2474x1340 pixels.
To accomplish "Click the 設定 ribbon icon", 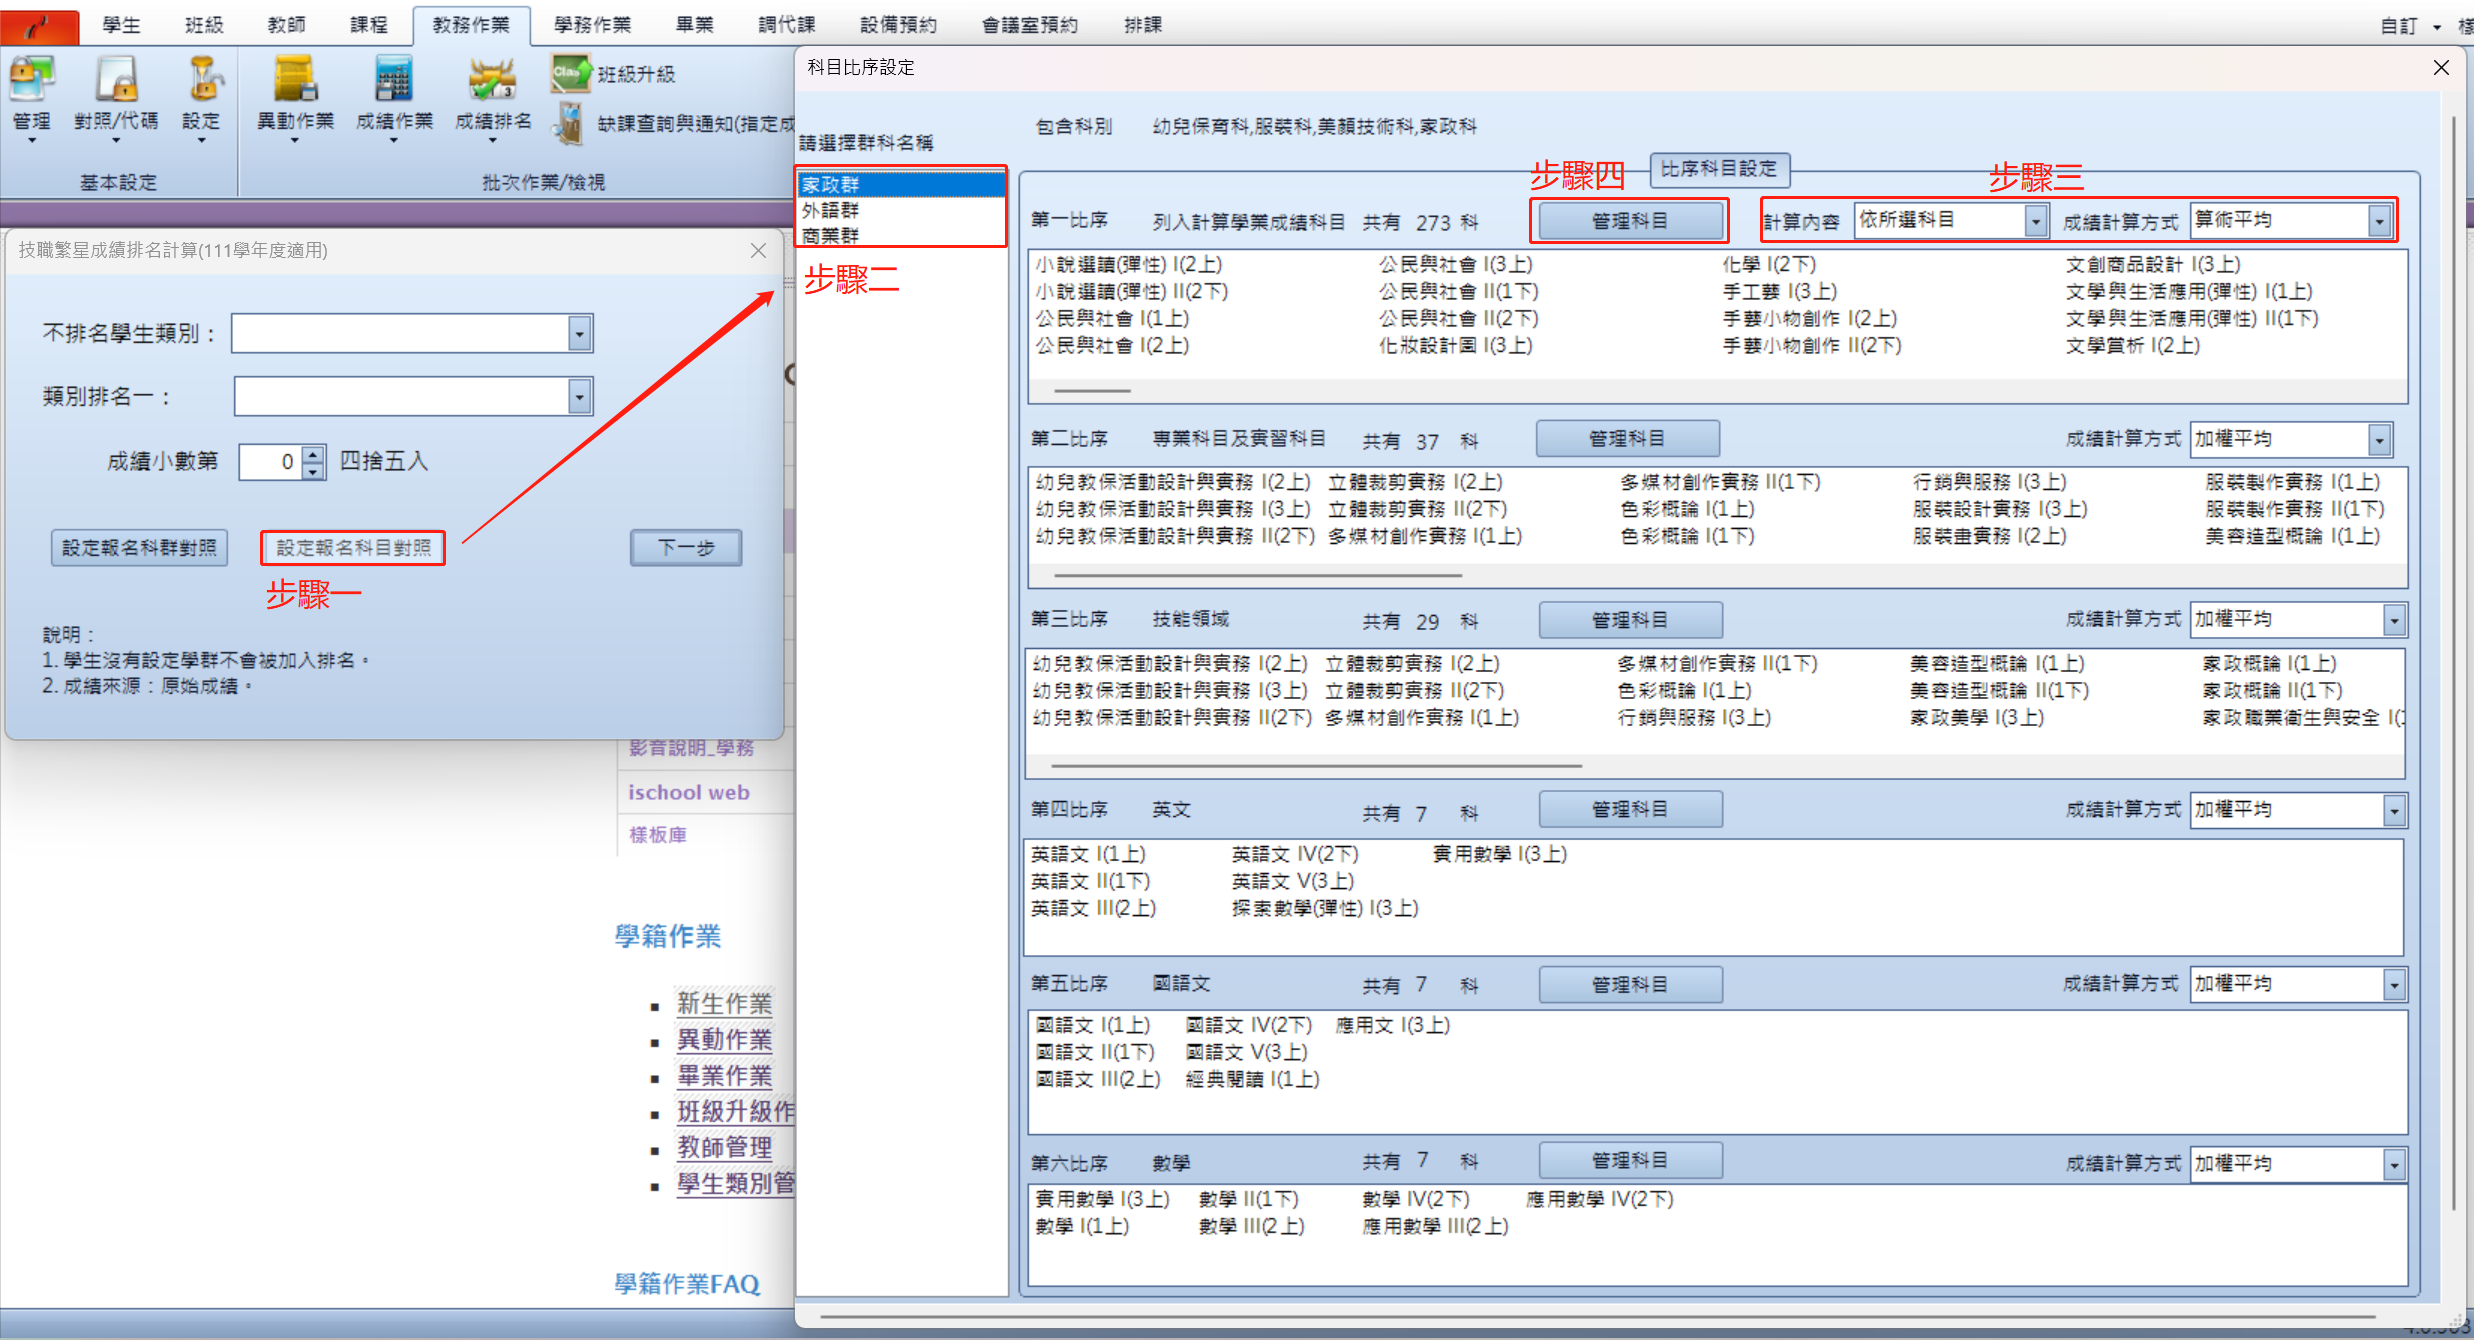I will [201, 98].
